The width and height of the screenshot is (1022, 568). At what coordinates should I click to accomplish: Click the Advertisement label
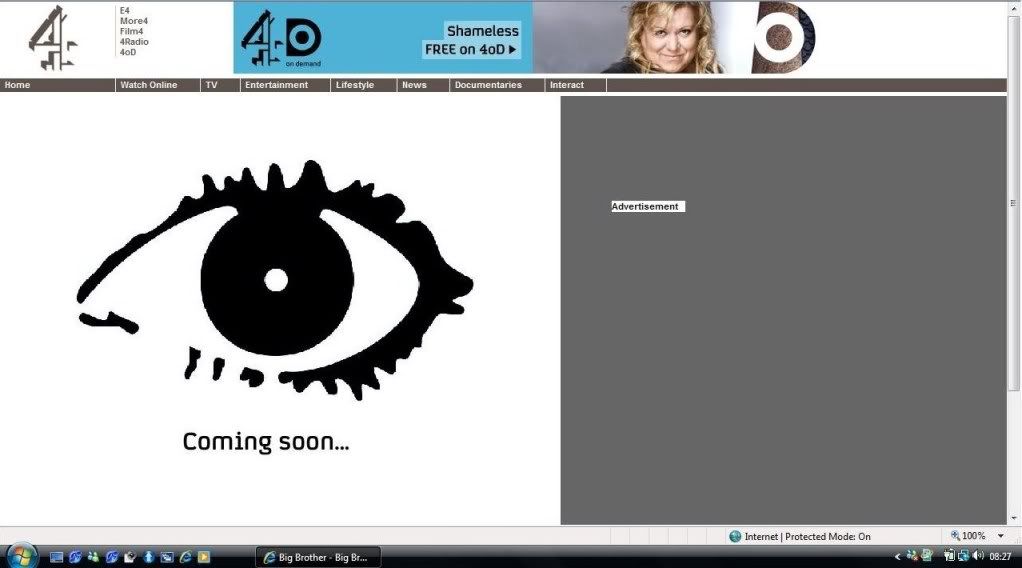click(648, 206)
